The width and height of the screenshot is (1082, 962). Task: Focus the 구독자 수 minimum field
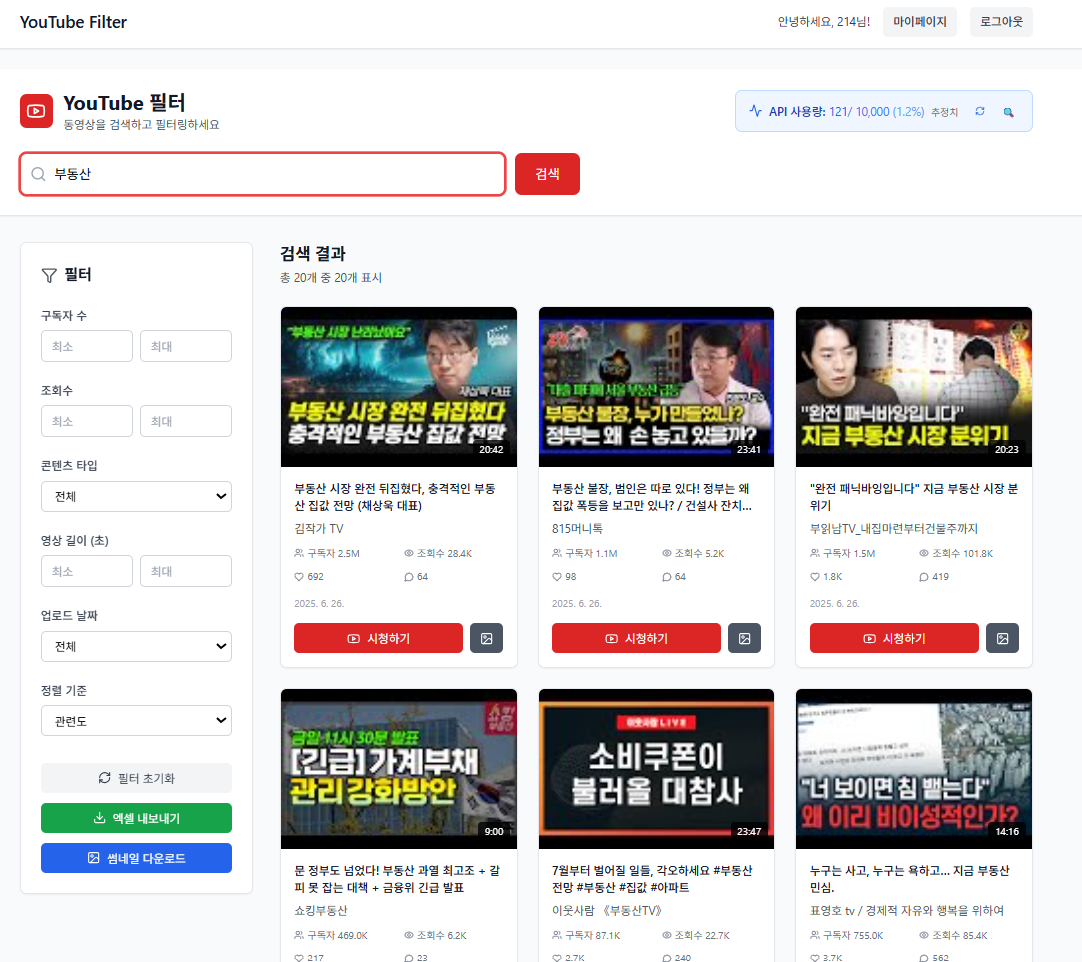[87, 346]
